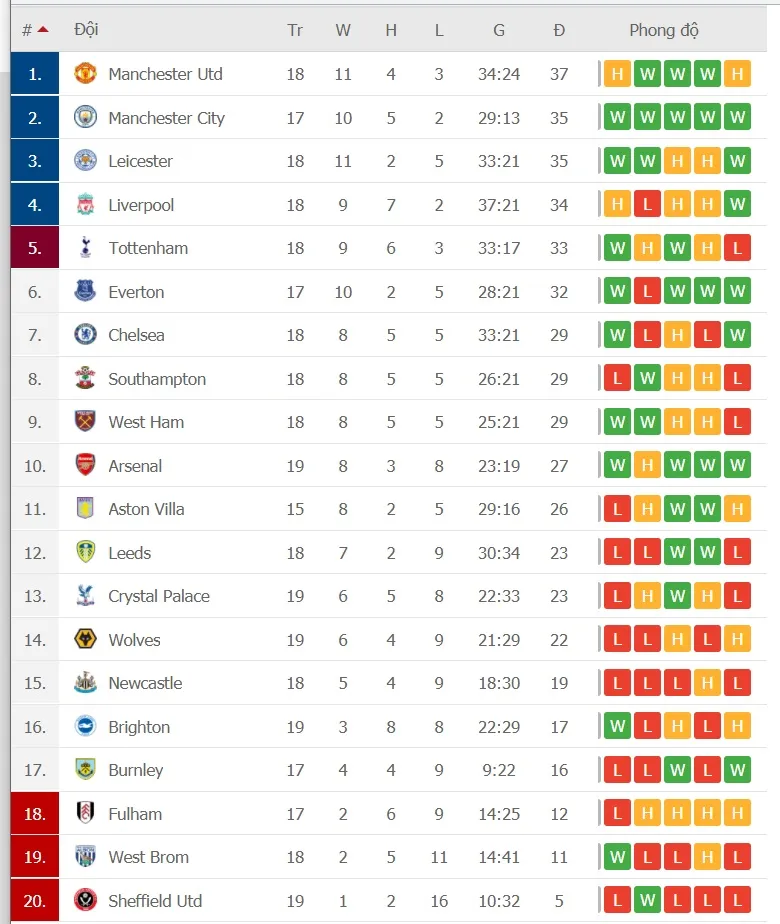Click the Manchester Utd club crest
The image size is (780, 924).
(x=86, y=74)
